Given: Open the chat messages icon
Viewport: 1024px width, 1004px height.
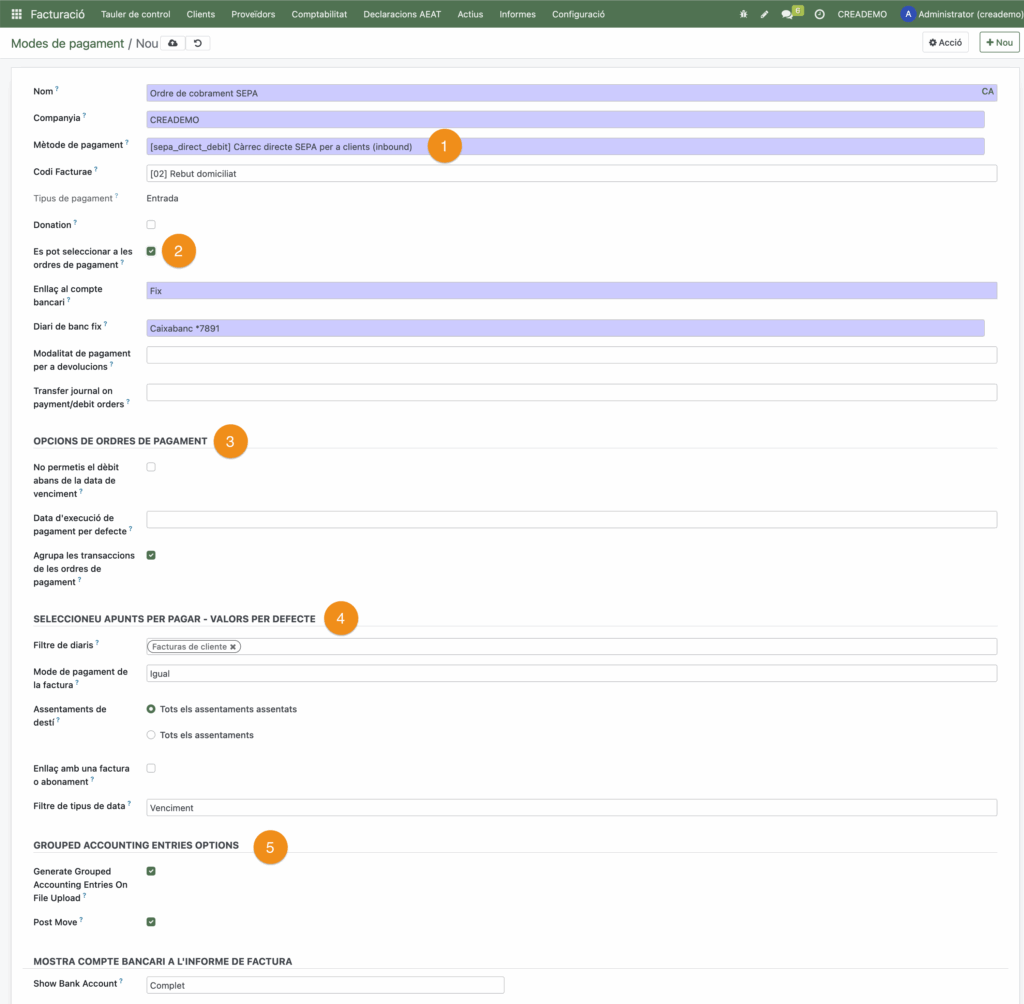Looking at the screenshot, I should pos(789,14).
